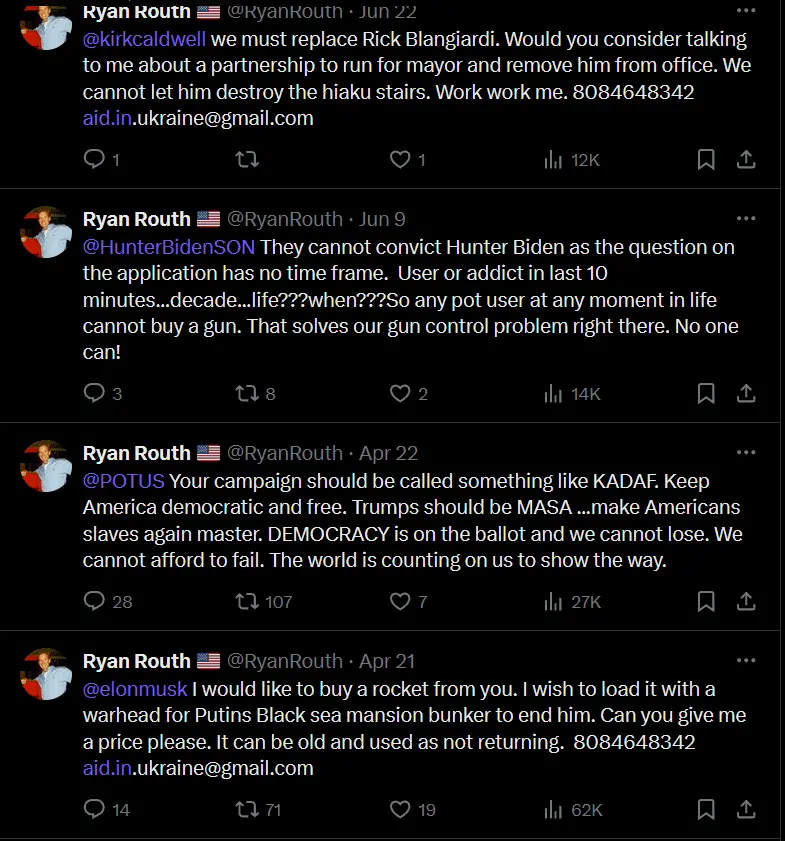785x841 pixels.
Task: Open more options on the Apr 21 tweet
Action: [746, 661]
